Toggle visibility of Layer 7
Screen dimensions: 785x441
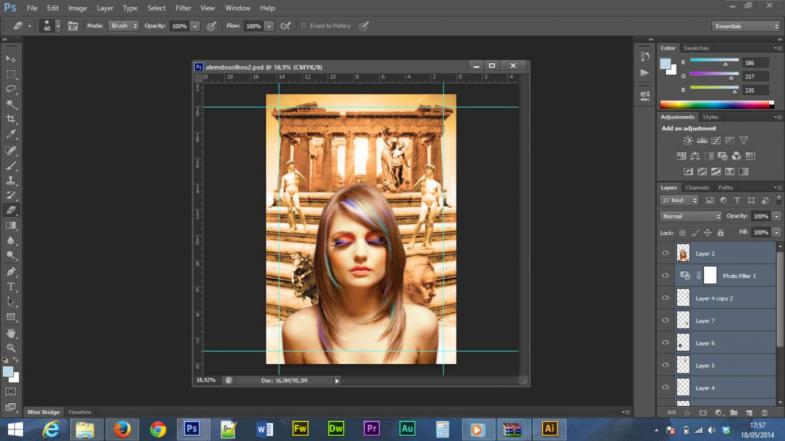tap(665, 320)
